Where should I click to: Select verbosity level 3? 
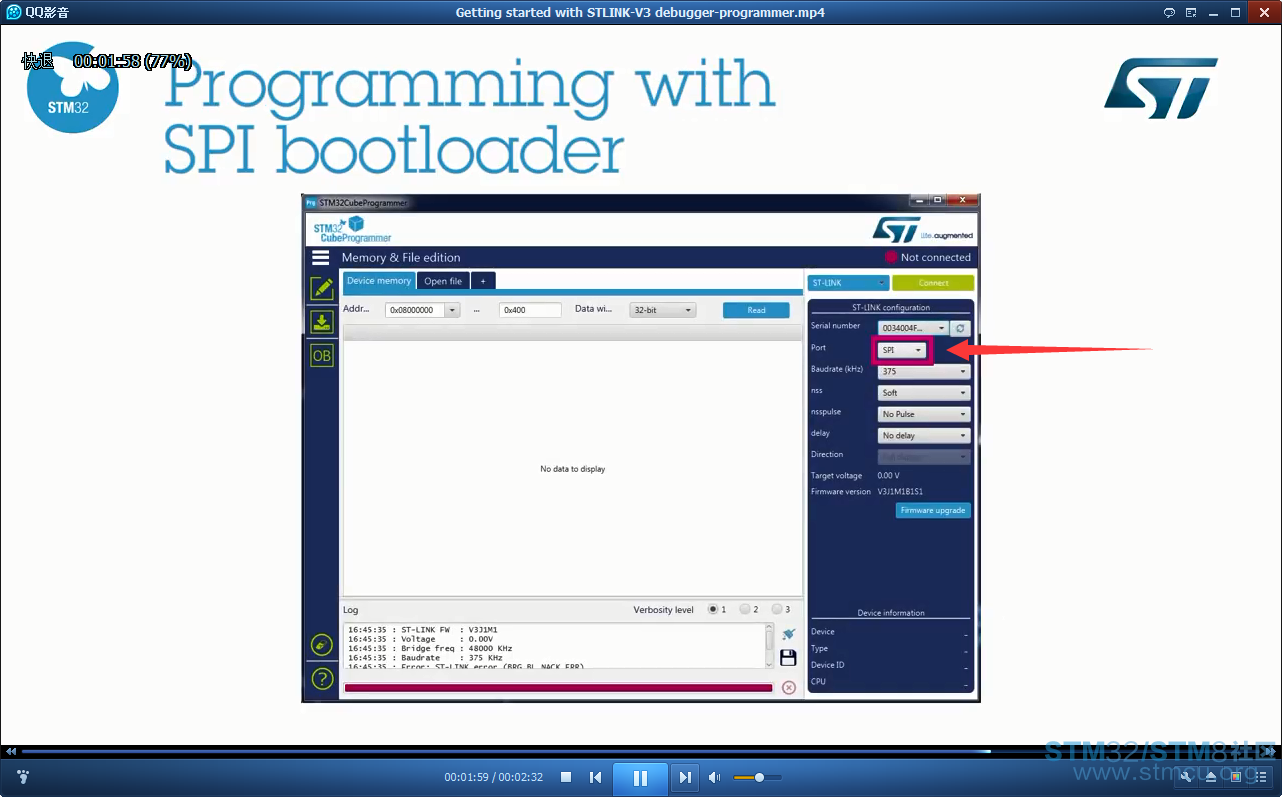coord(777,609)
